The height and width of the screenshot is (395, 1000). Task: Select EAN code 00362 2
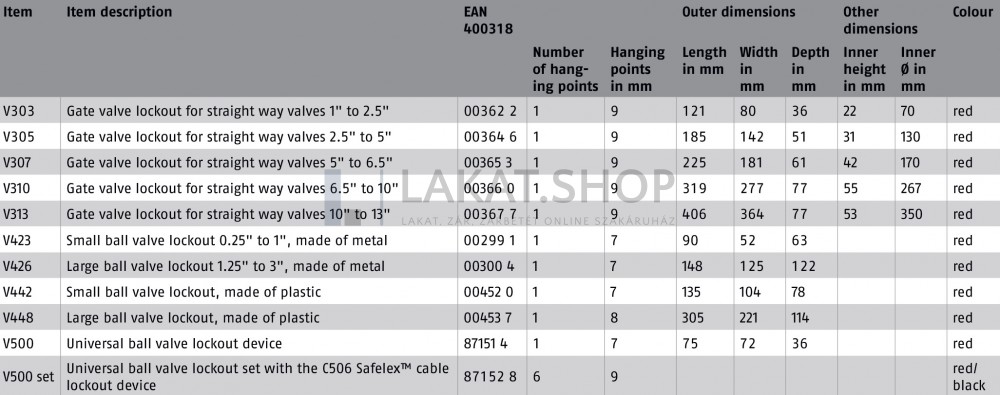click(490, 111)
